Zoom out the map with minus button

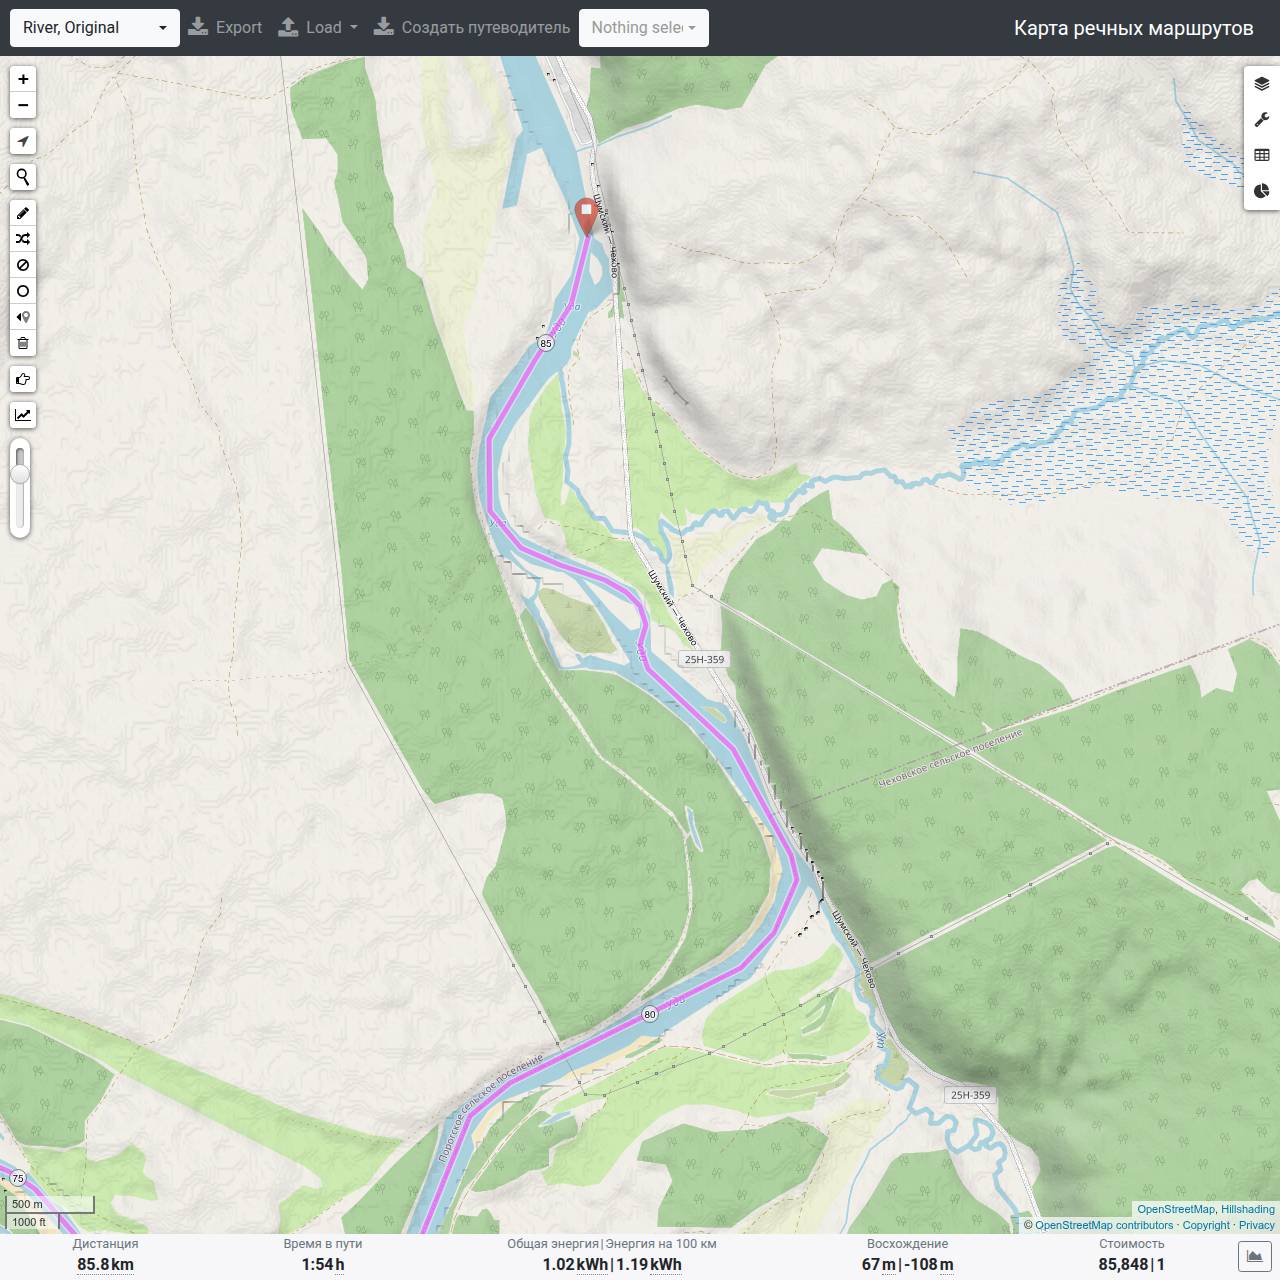click(23, 105)
